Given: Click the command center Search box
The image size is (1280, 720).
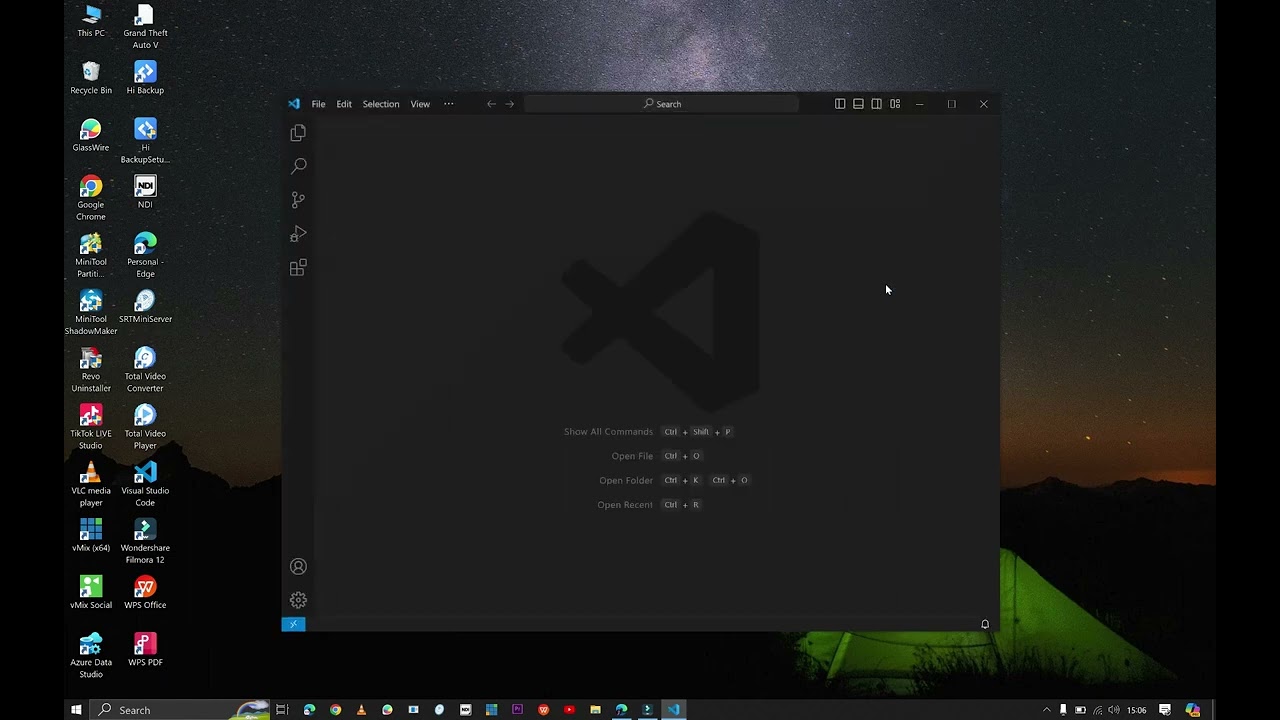Looking at the screenshot, I should coord(662,104).
